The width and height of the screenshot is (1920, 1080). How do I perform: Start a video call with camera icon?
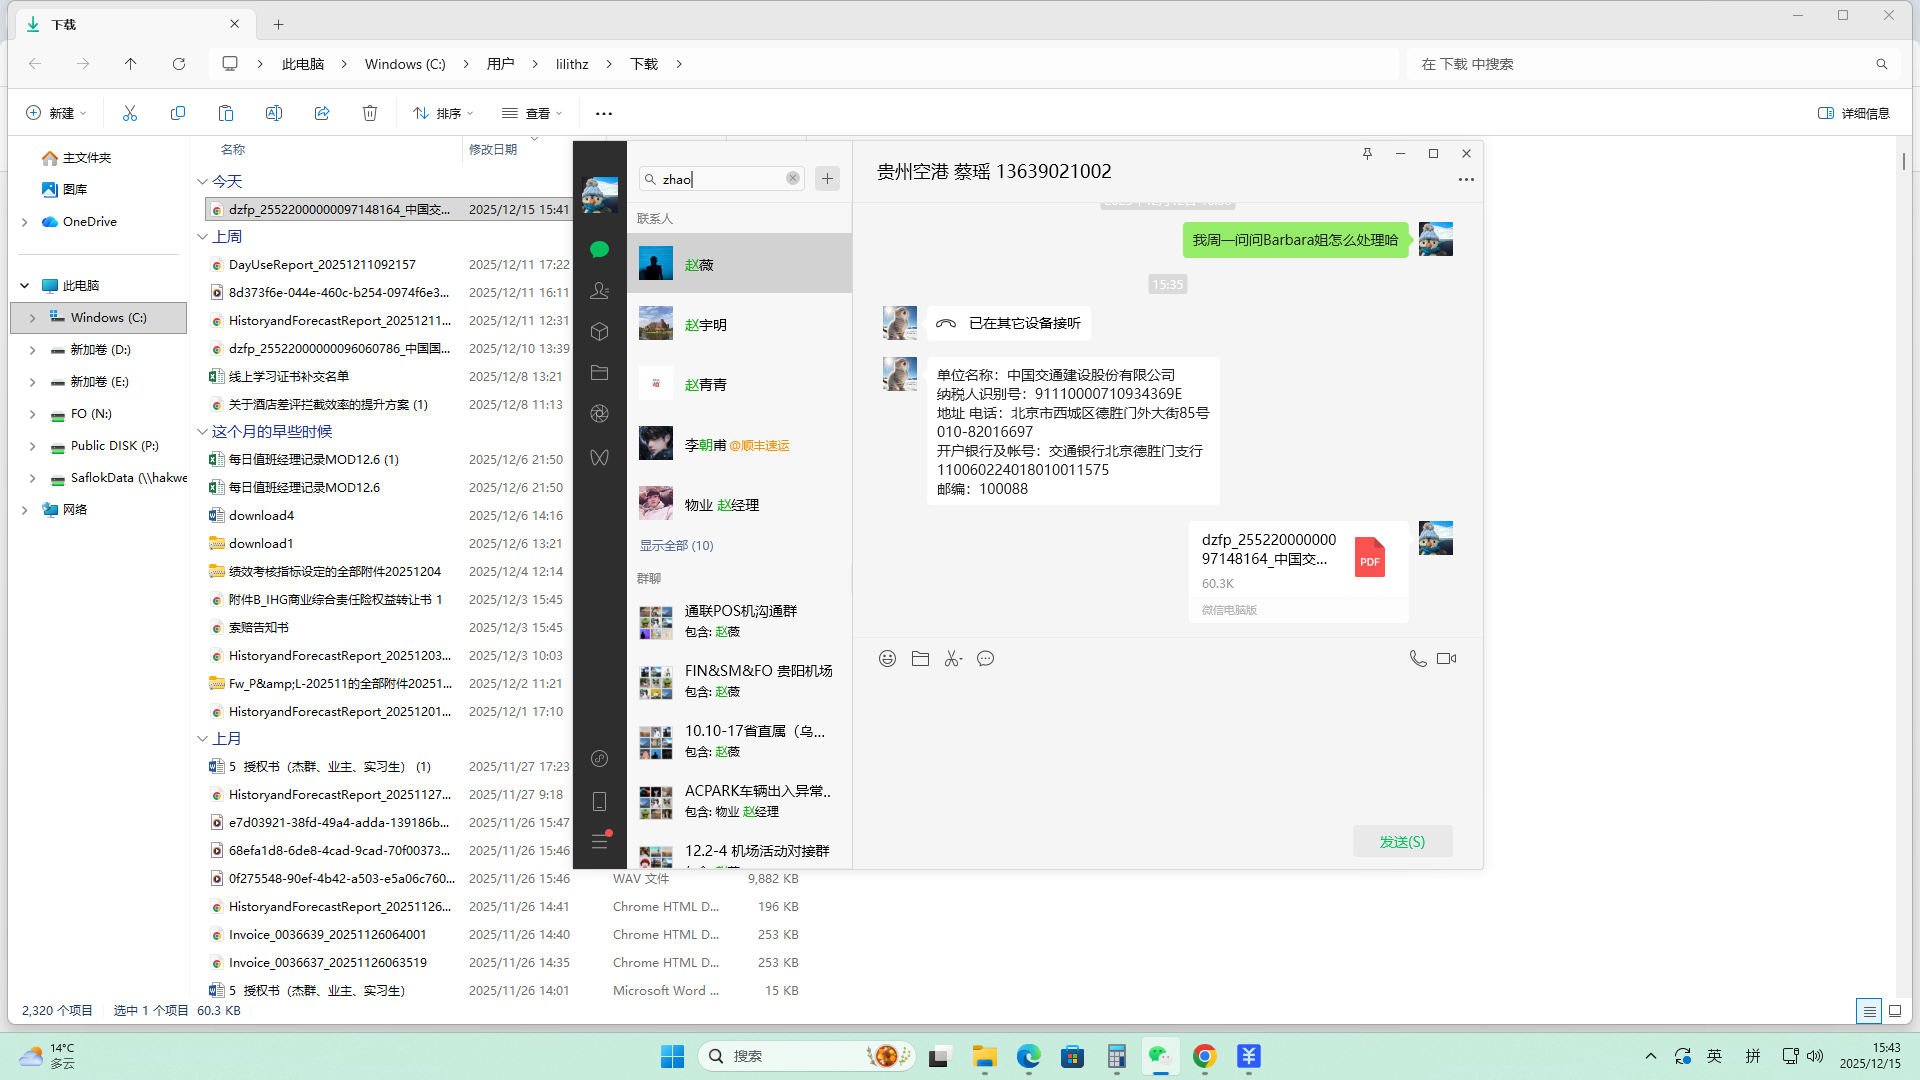1446,658
